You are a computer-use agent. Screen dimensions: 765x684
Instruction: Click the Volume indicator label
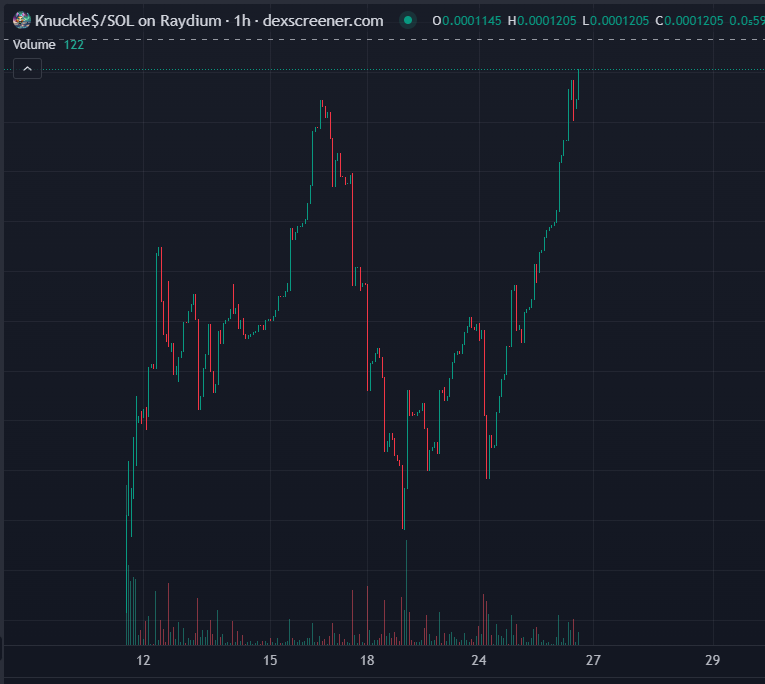tap(34, 45)
